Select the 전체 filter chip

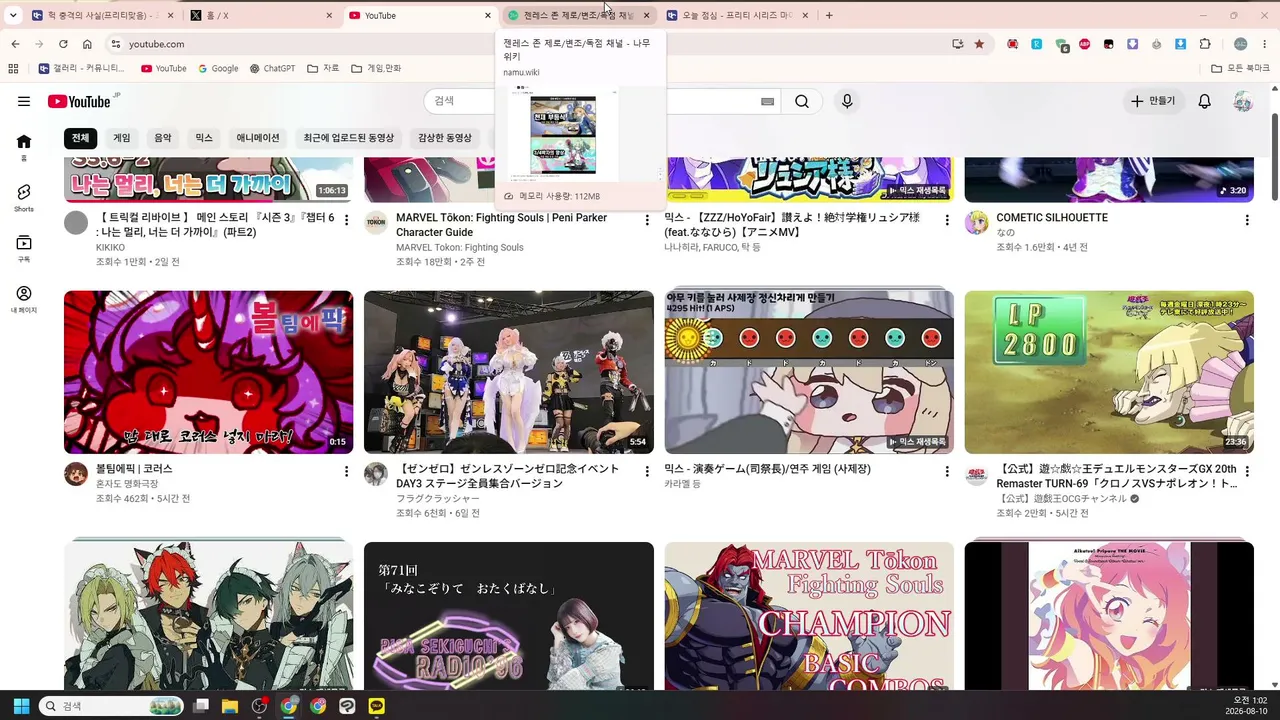pos(80,138)
